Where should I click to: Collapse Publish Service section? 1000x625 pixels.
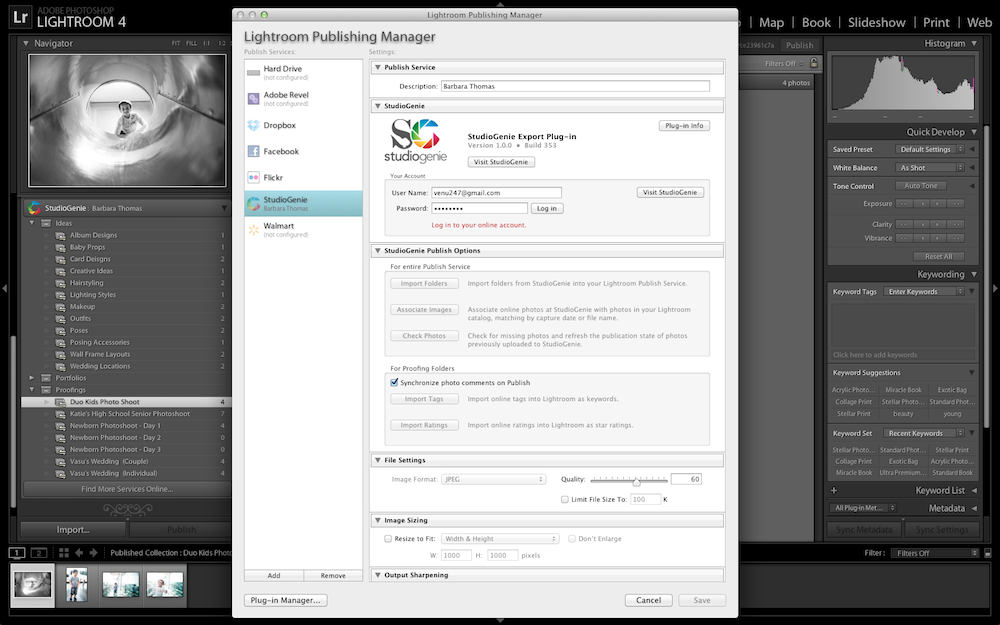click(x=378, y=67)
